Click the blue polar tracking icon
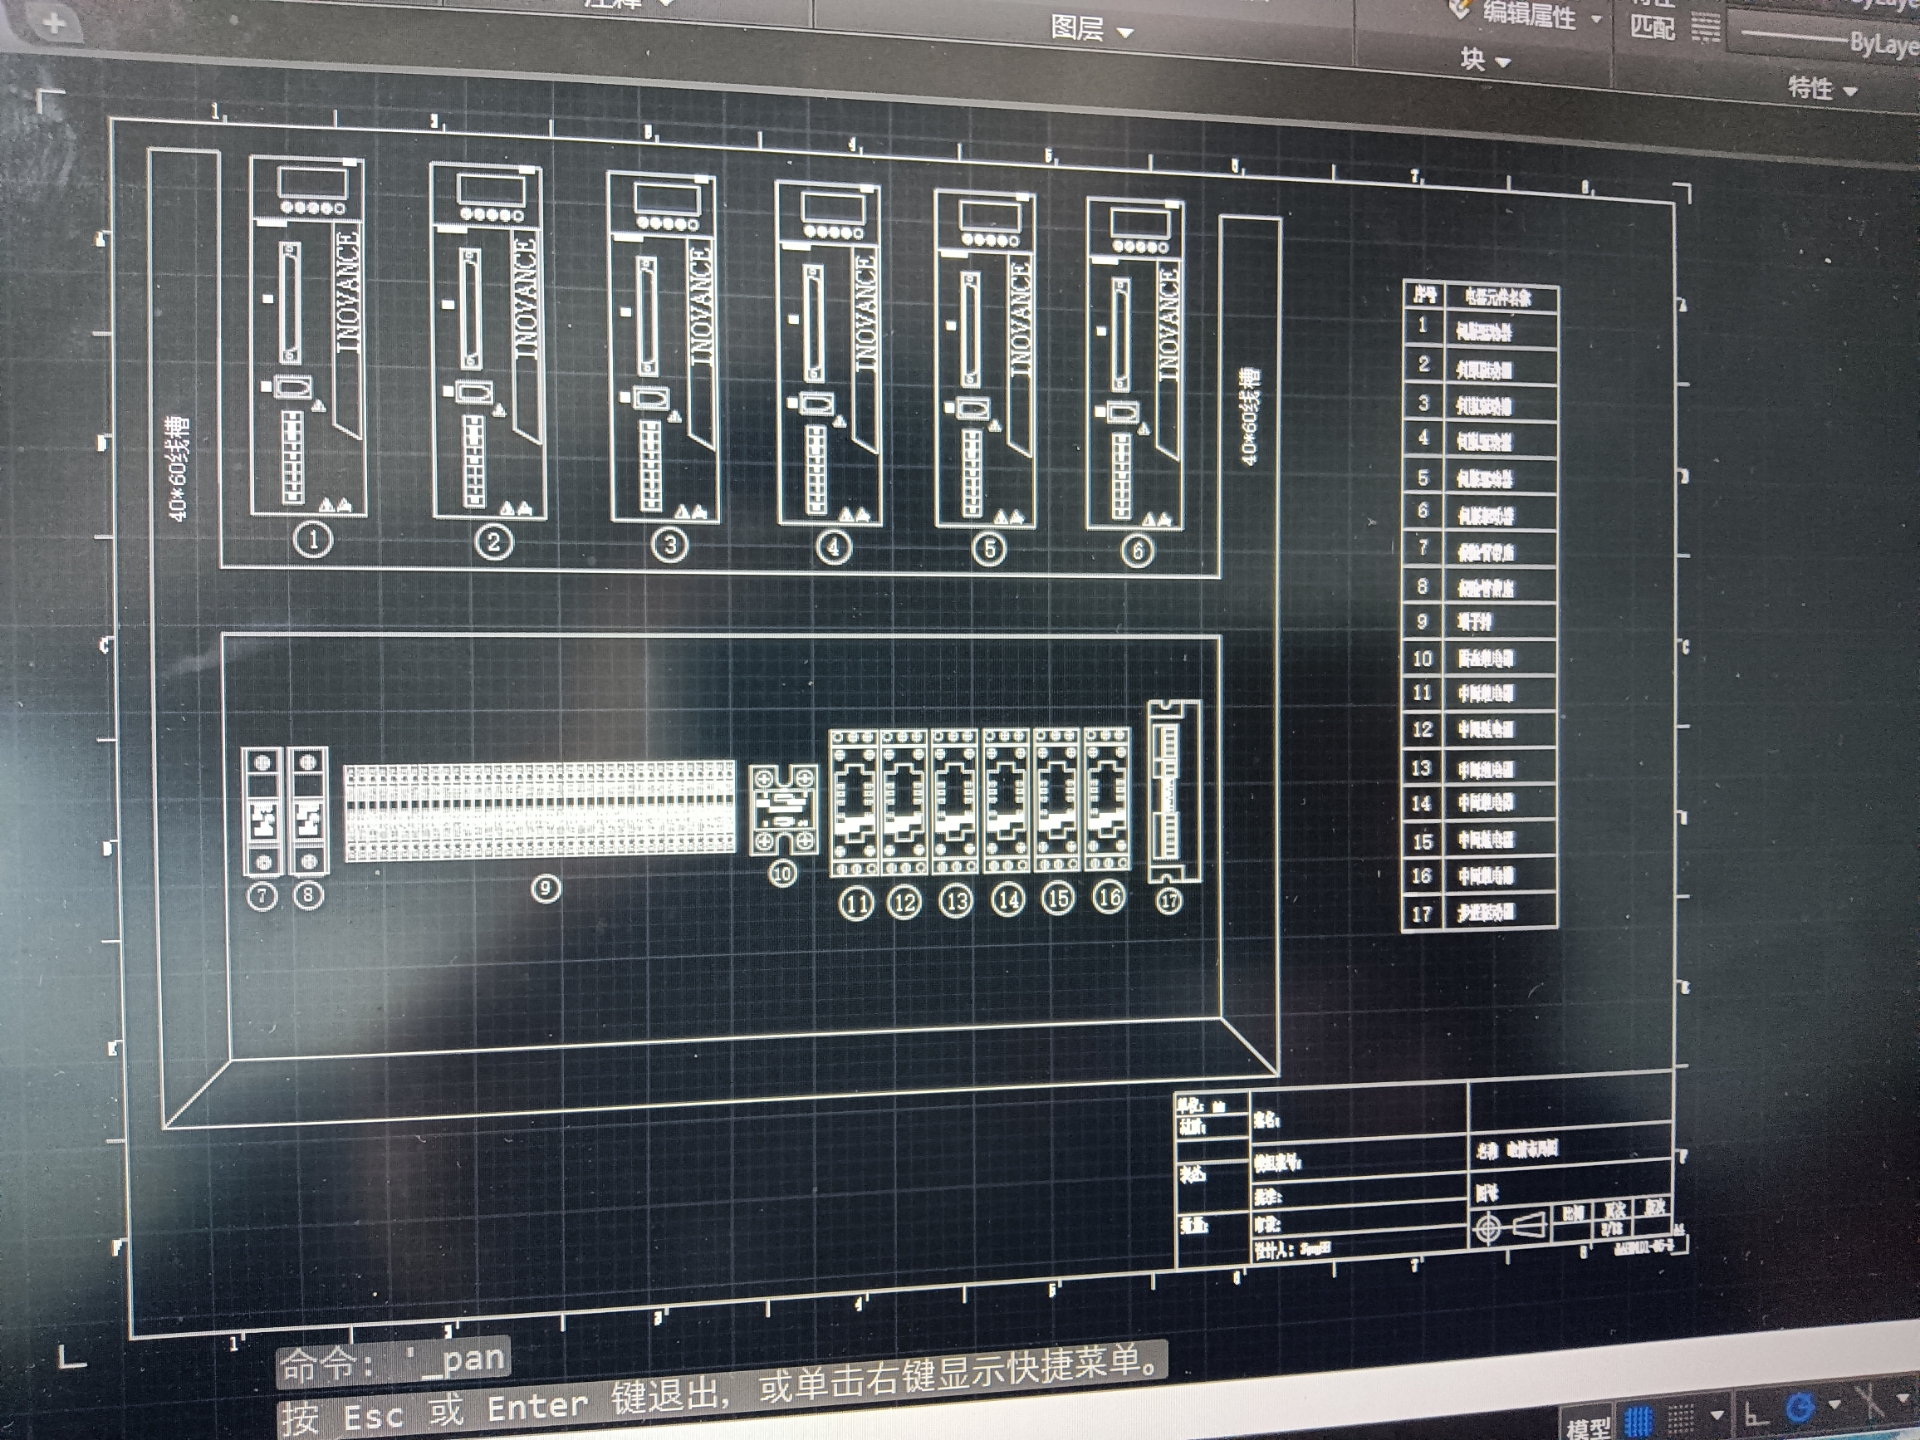This screenshot has height=1440, width=1920. [1800, 1409]
